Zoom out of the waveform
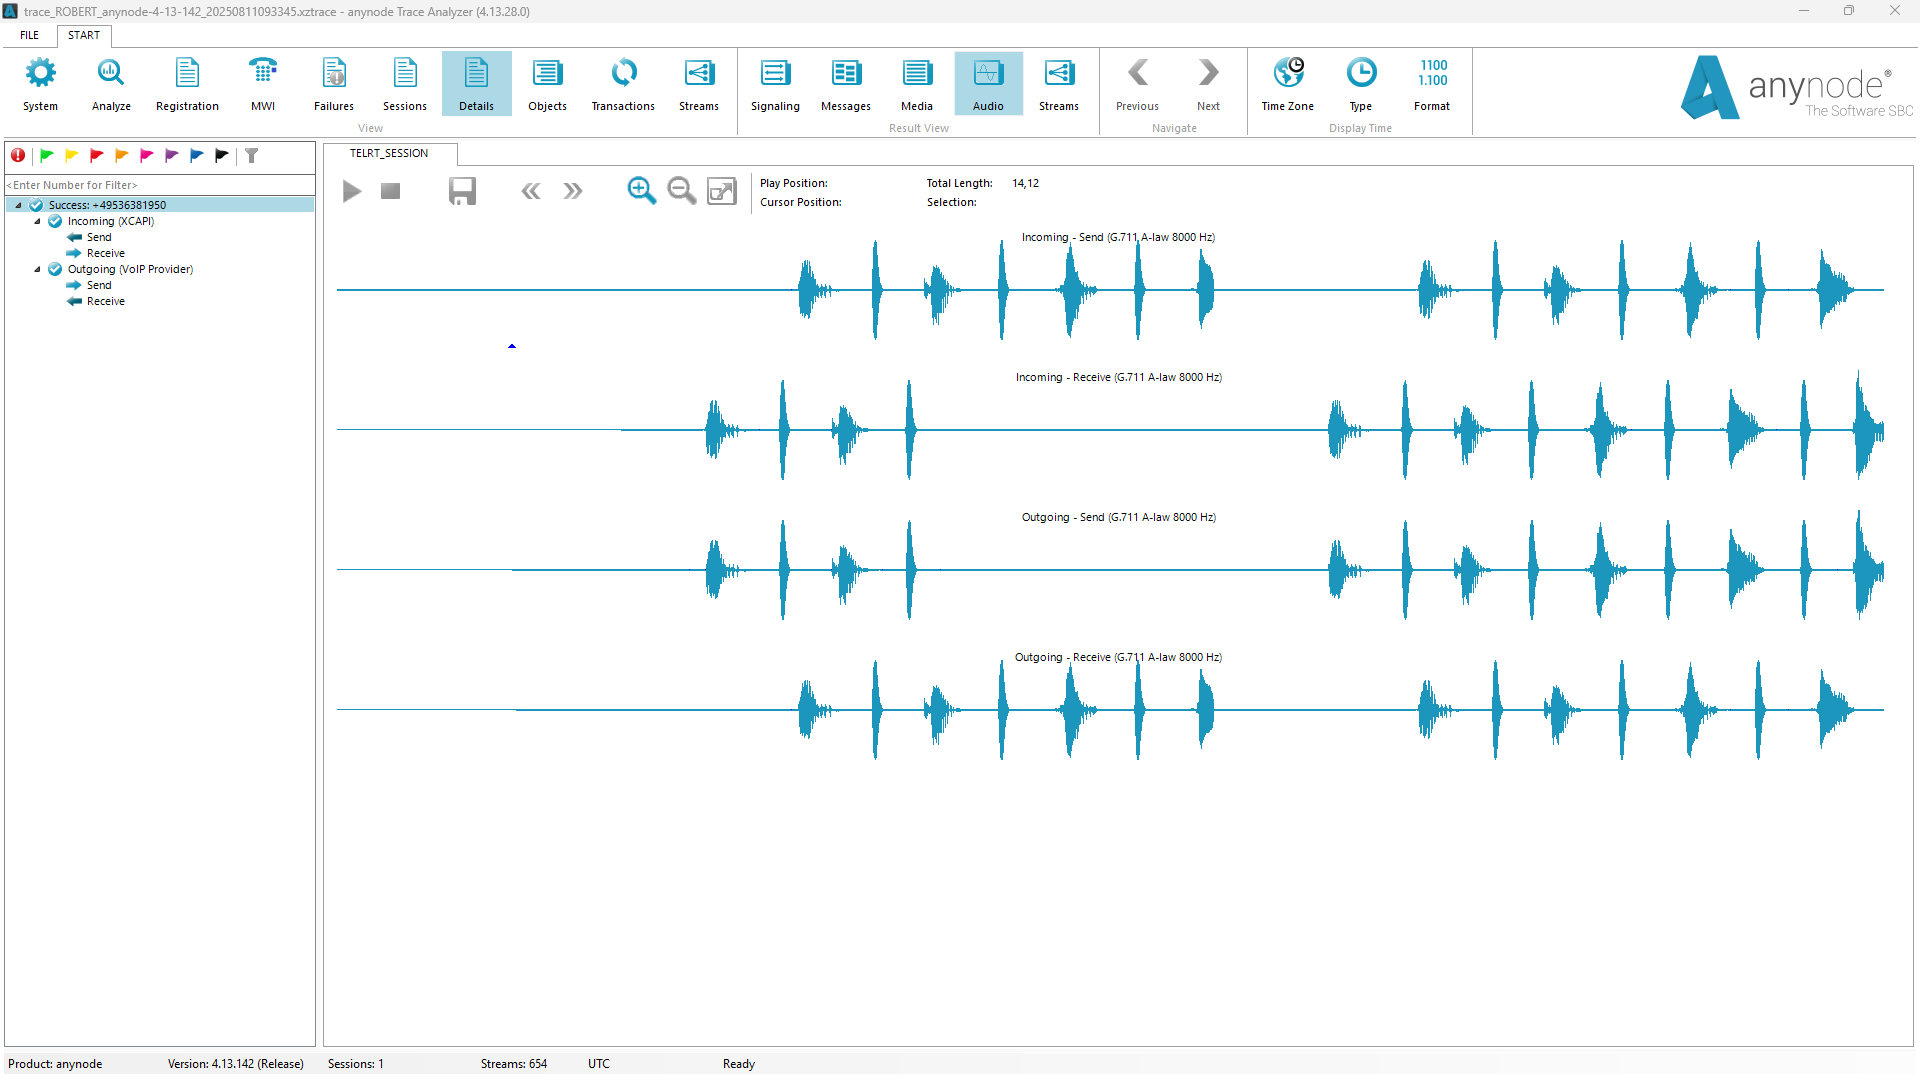1920x1080 pixels. 682,190
